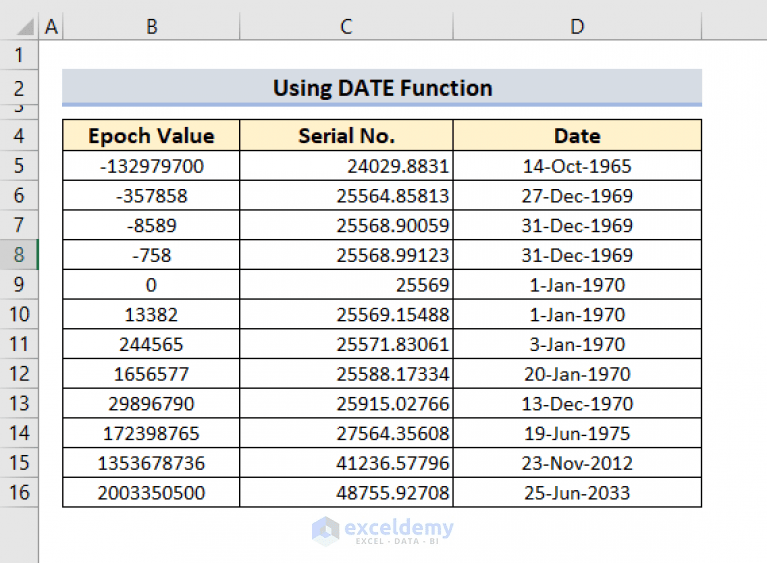
Task: Select serial cell 41236.57796
Action: tap(346, 463)
